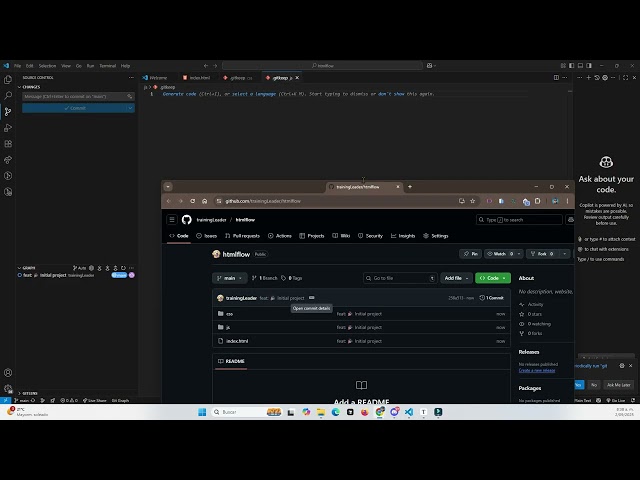Click the 1 Branch link

coord(264,278)
